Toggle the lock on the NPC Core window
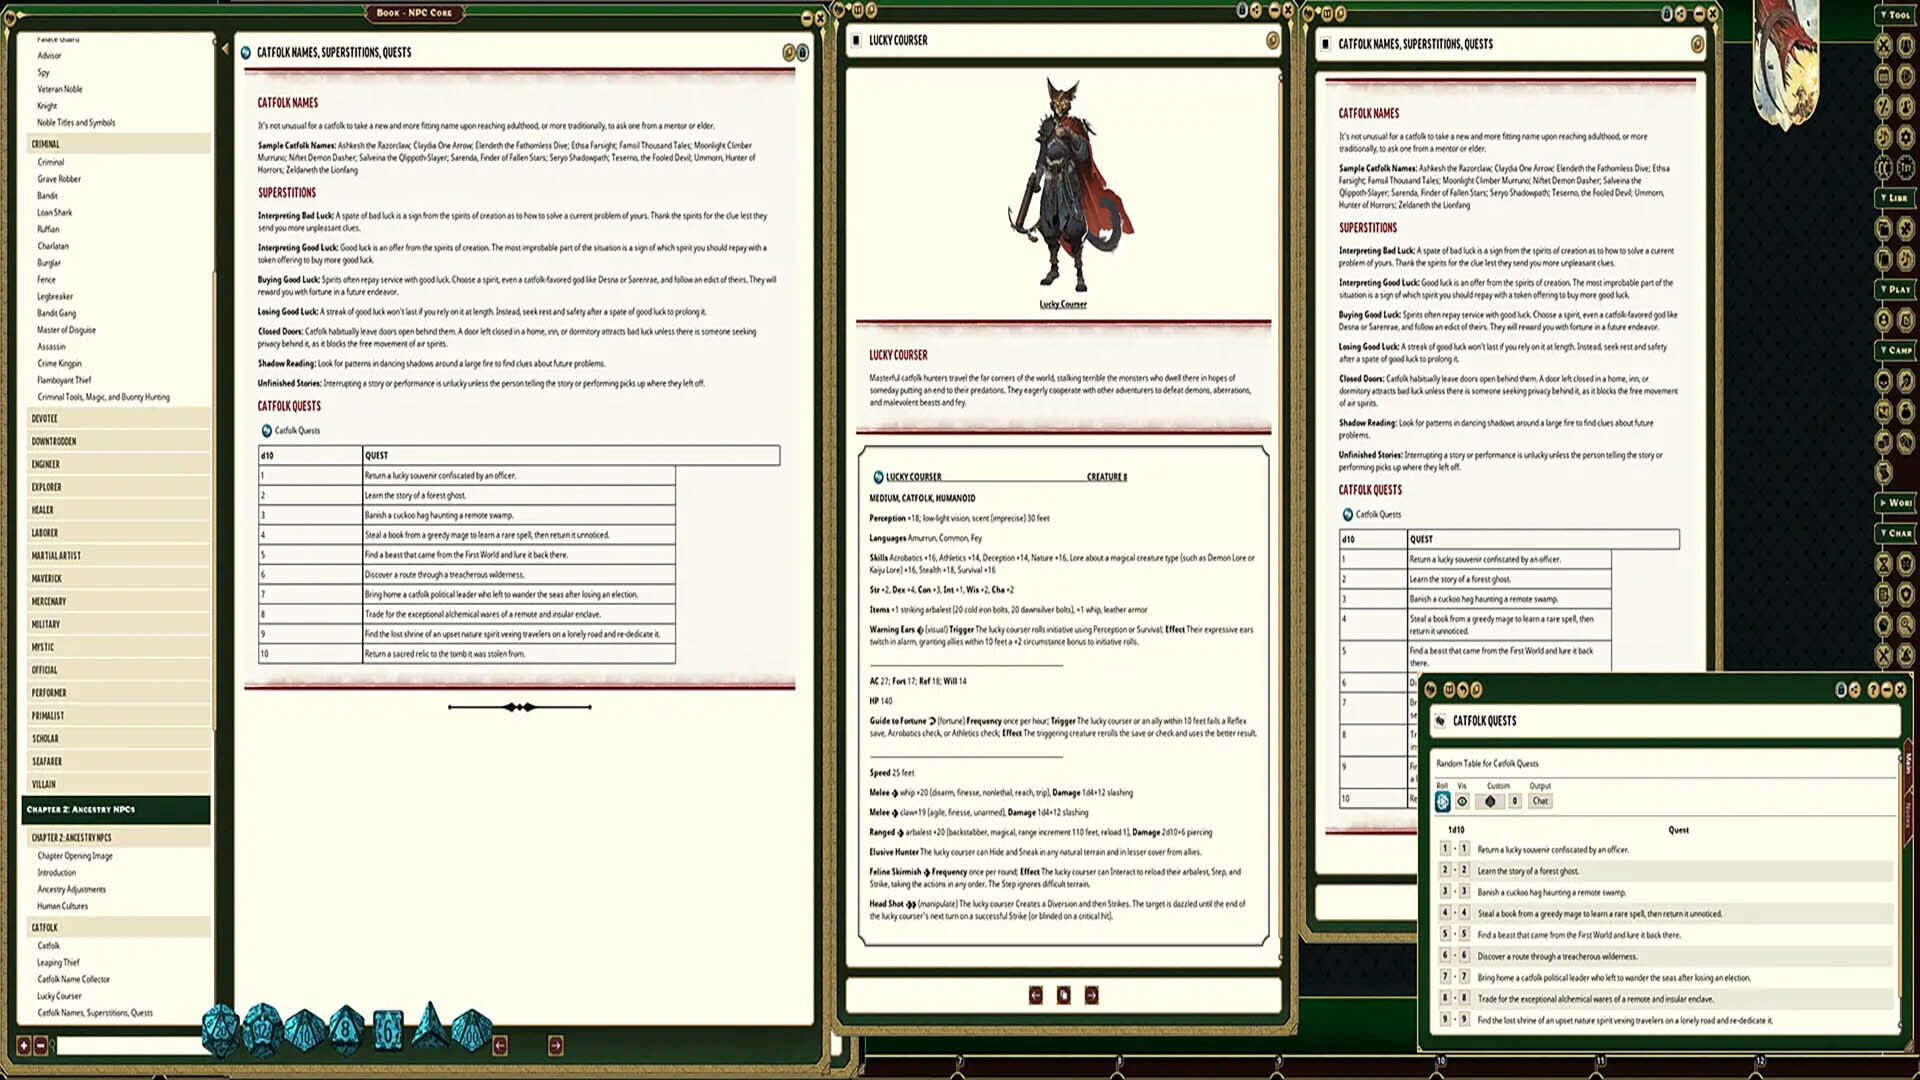The width and height of the screenshot is (1920, 1080). (801, 52)
